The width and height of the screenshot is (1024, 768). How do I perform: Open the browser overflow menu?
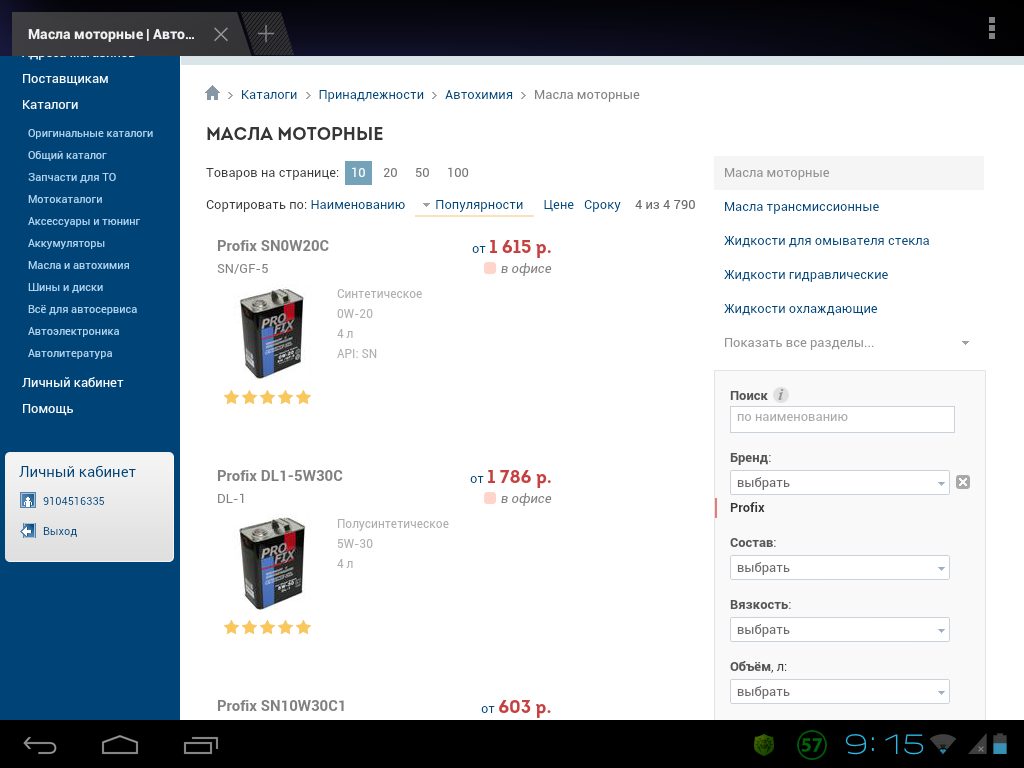991,29
